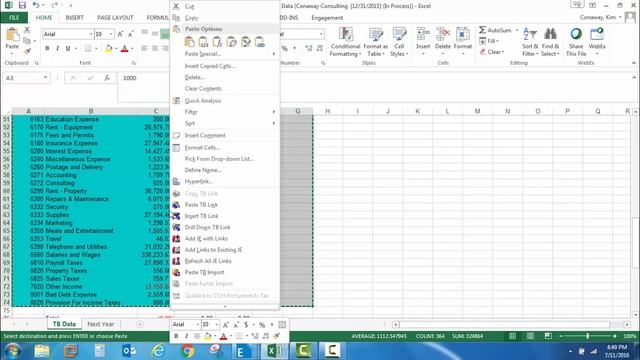Viewport: 640px width, 360px height.
Task: Open the Engagement ribbon tab
Action: click(327, 18)
